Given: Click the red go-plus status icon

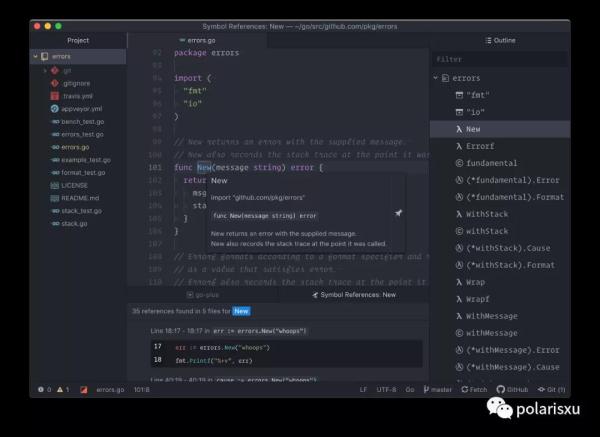Looking at the screenshot, I should [x=84, y=390].
